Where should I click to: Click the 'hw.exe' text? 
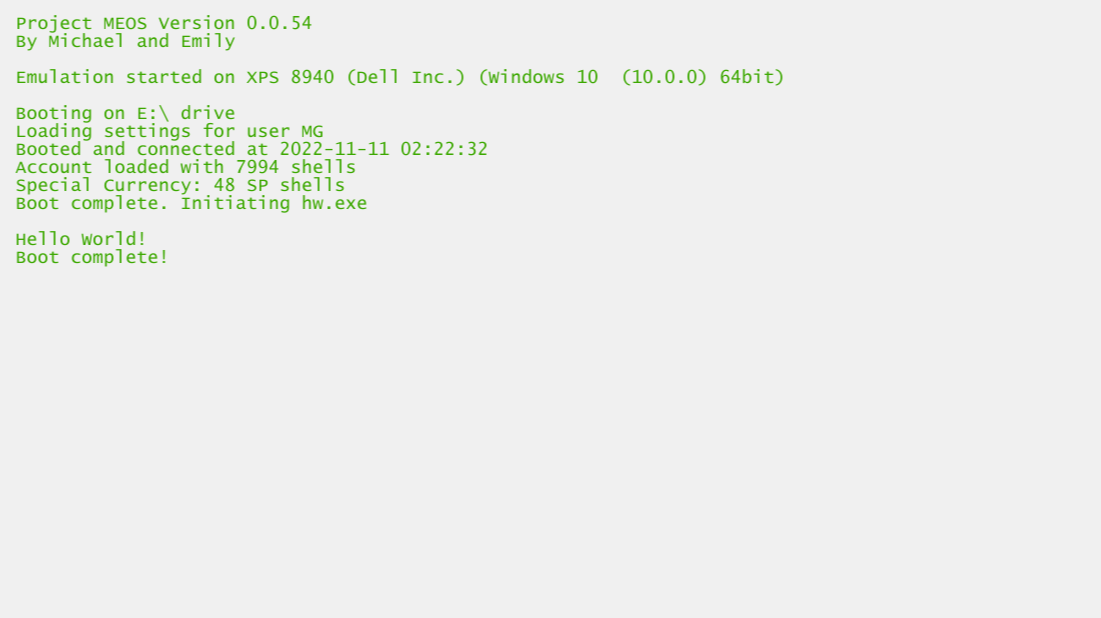tap(334, 204)
